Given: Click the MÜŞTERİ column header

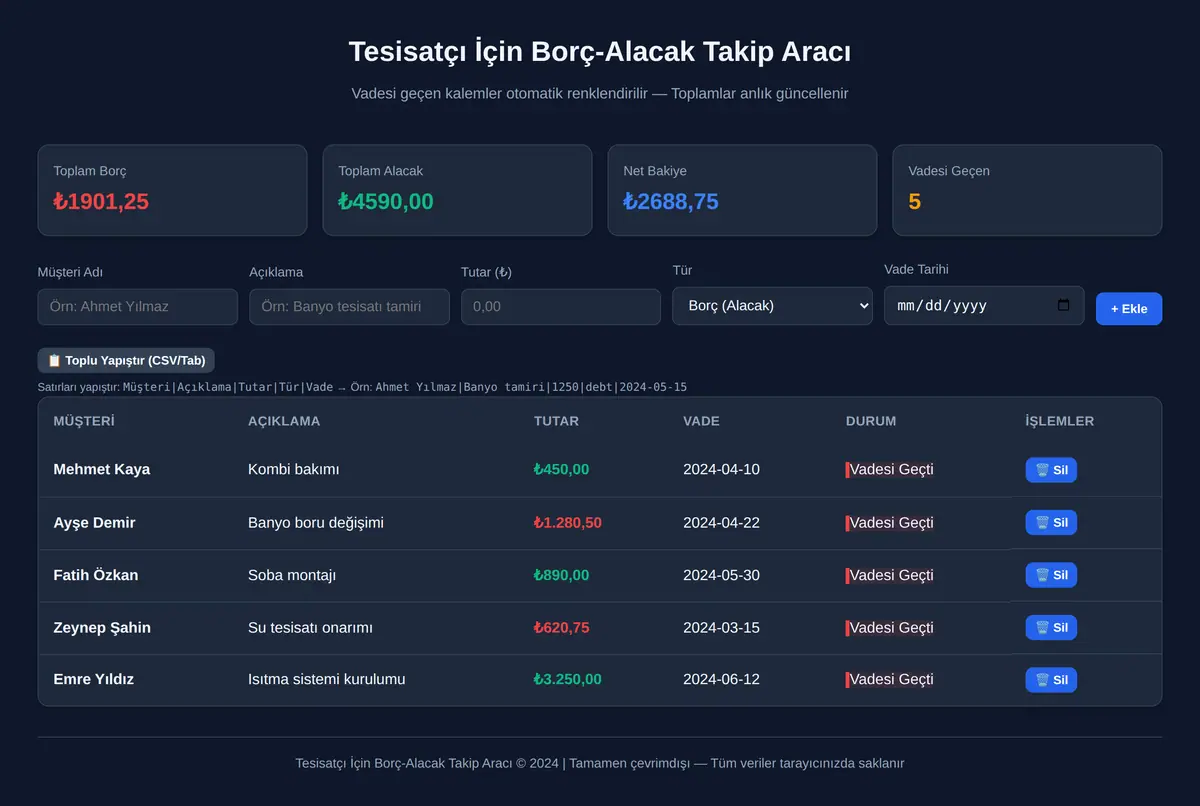Looking at the screenshot, I should click(84, 421).
